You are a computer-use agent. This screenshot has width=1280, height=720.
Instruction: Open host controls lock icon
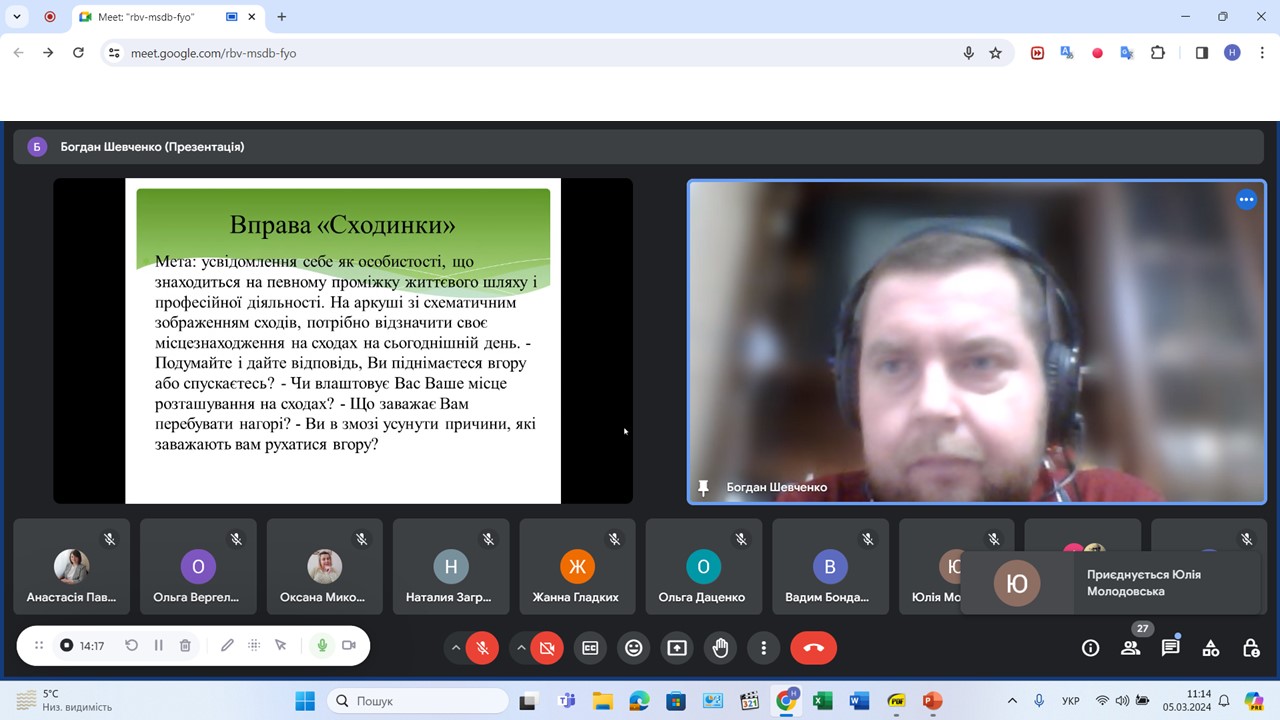[1250, 648]
